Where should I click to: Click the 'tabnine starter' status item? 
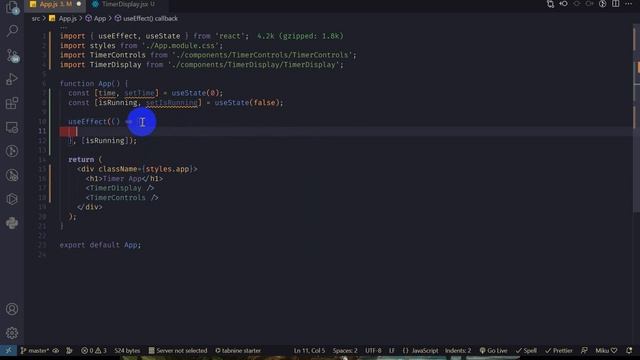238,351
